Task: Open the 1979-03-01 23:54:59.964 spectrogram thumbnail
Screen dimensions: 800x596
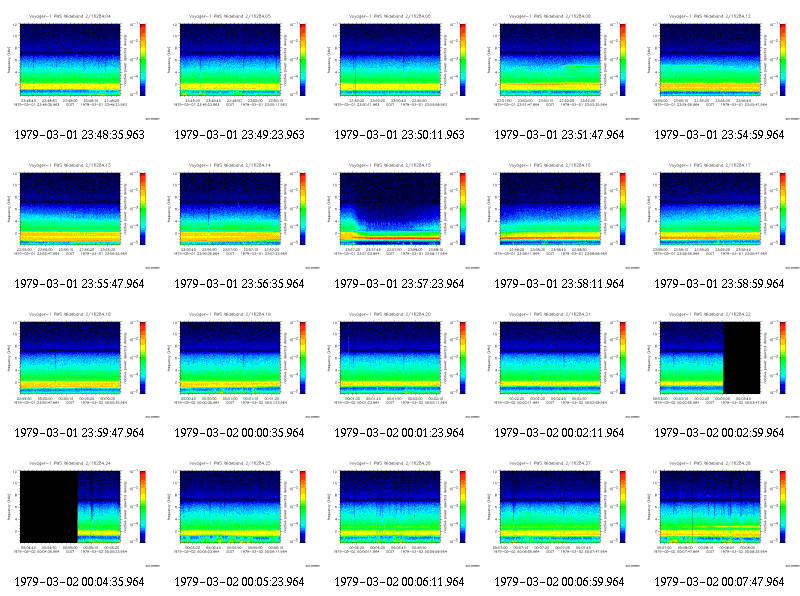Action: pyautogui.click(x=720, y=66)
